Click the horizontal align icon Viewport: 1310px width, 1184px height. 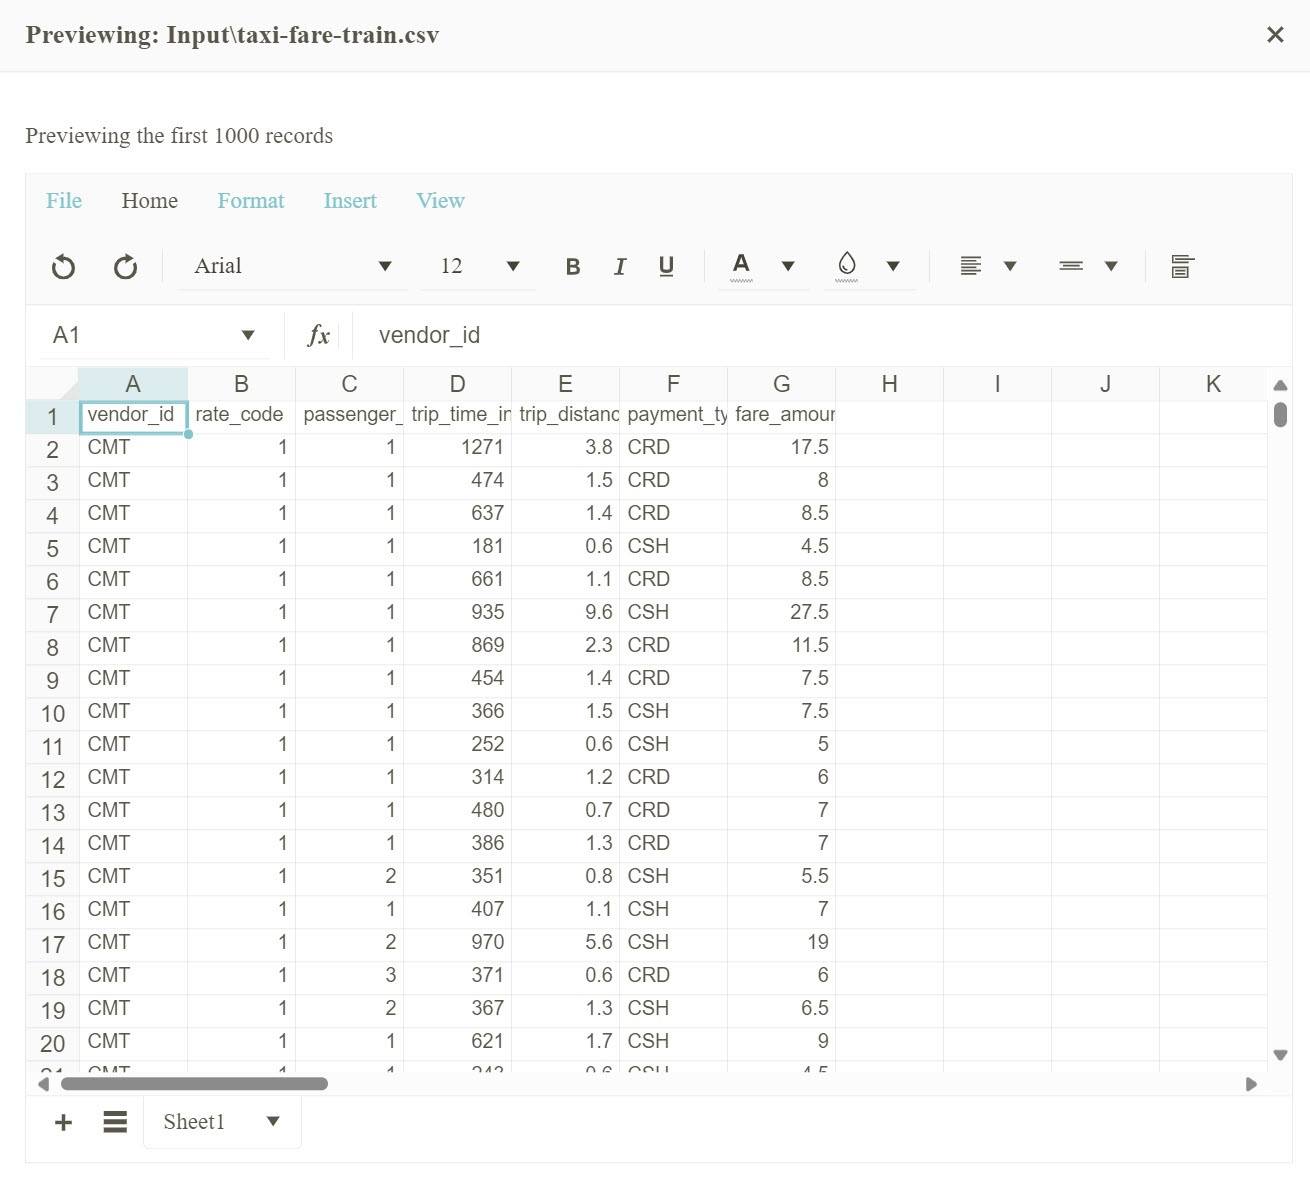[x=970, y=266]
